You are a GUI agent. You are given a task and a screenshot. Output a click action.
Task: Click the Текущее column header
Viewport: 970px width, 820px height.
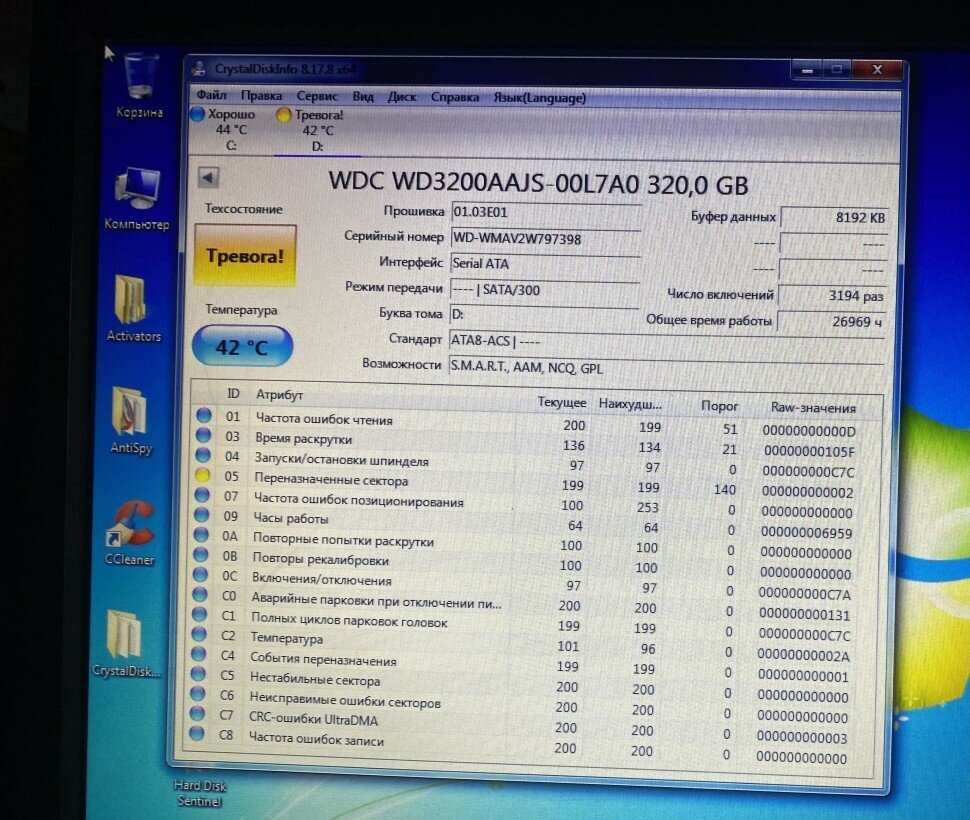click(x=562, y=402)
